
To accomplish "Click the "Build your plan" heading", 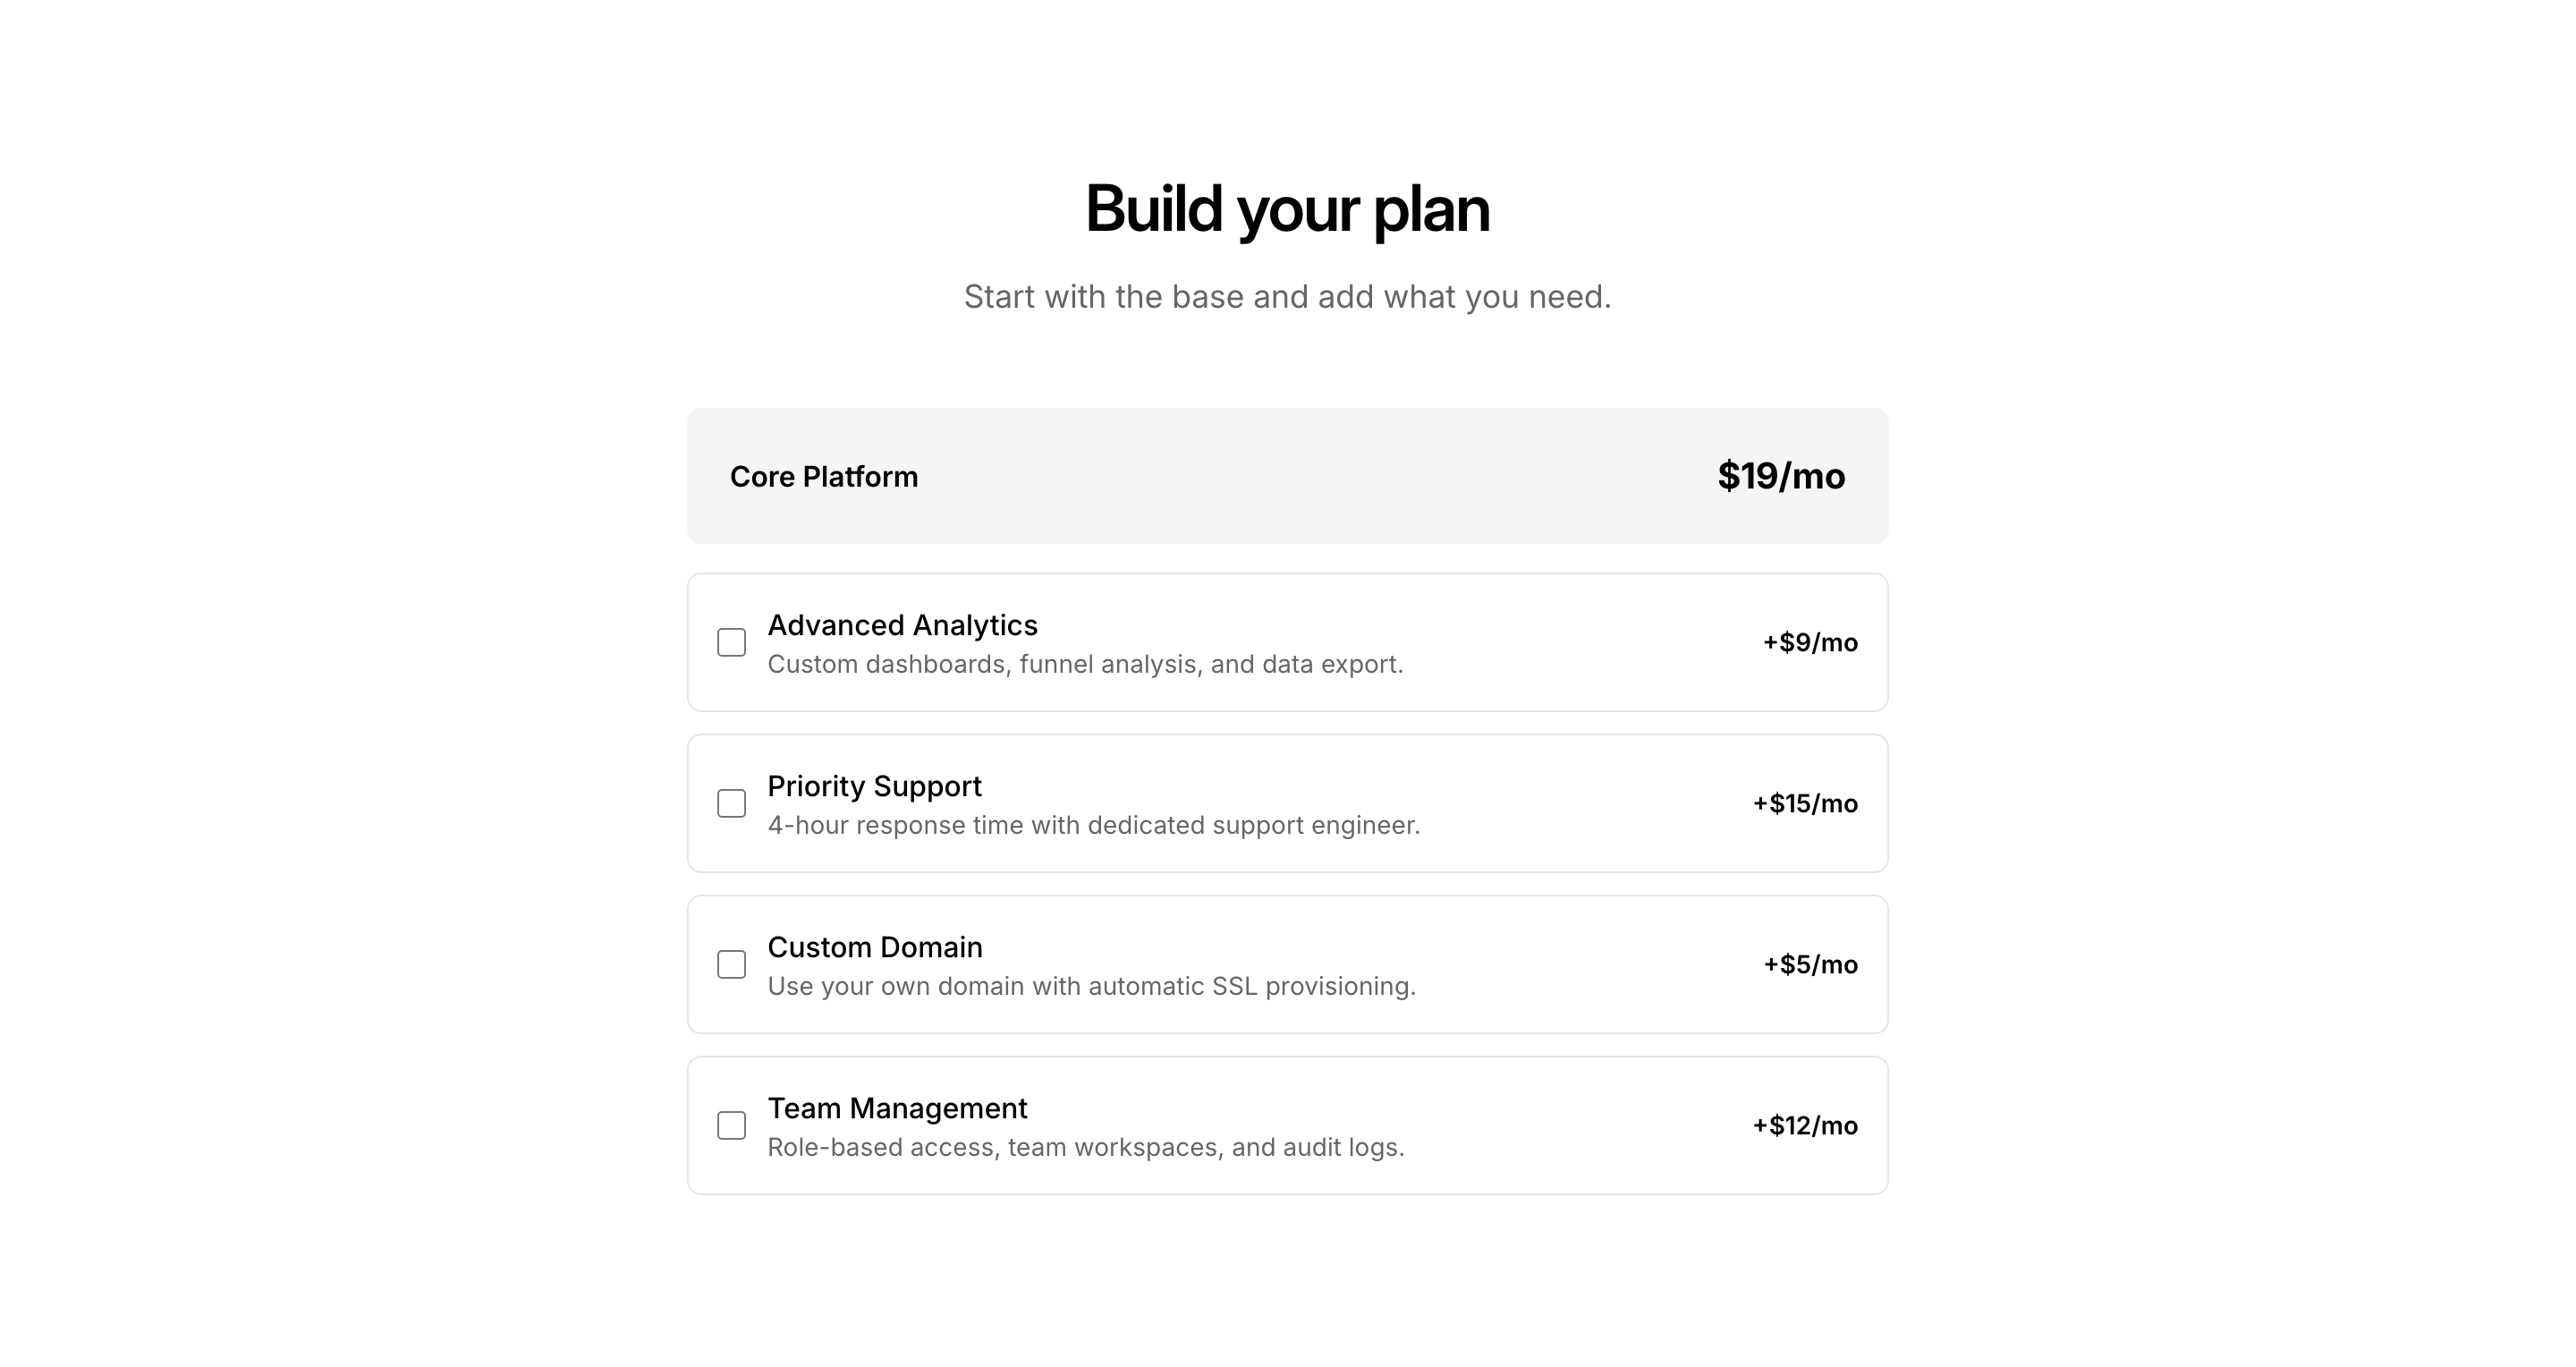I will point(1287,209).
